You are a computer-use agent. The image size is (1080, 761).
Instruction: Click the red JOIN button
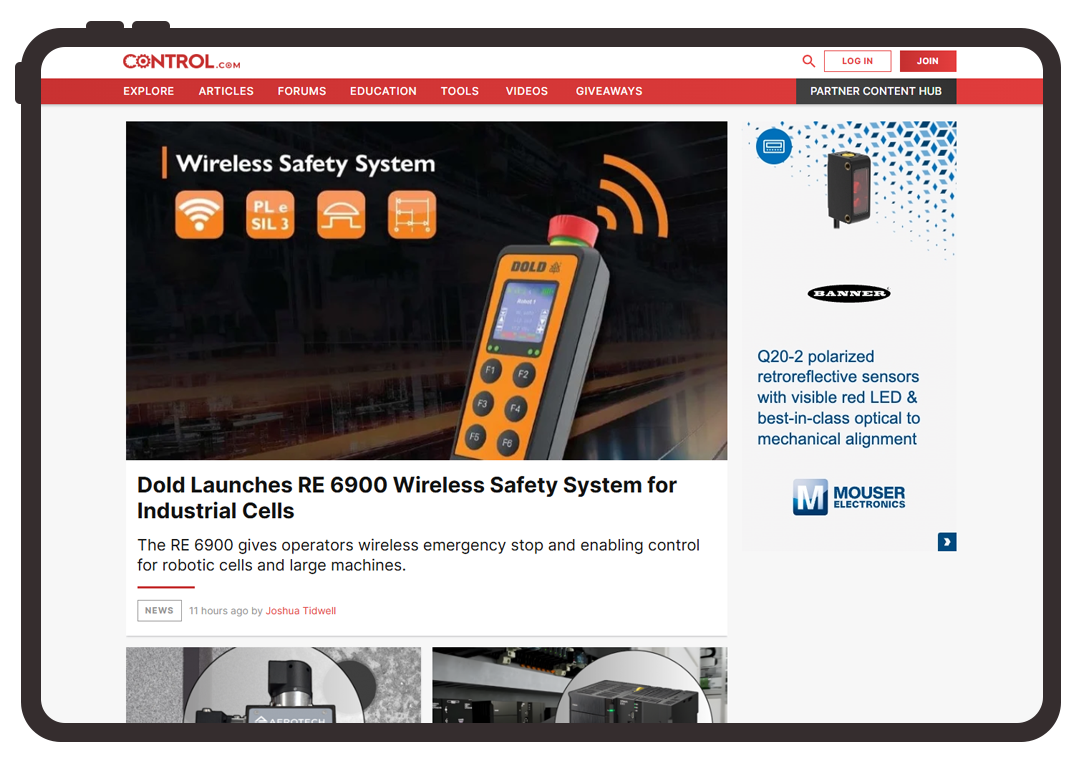928,61
